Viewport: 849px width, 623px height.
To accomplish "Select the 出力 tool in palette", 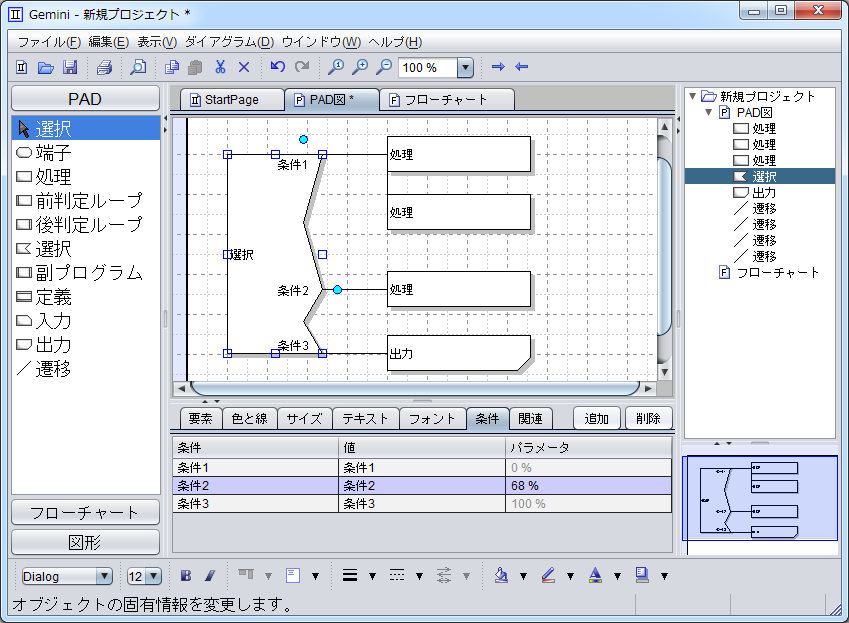I will click(86, 345).
